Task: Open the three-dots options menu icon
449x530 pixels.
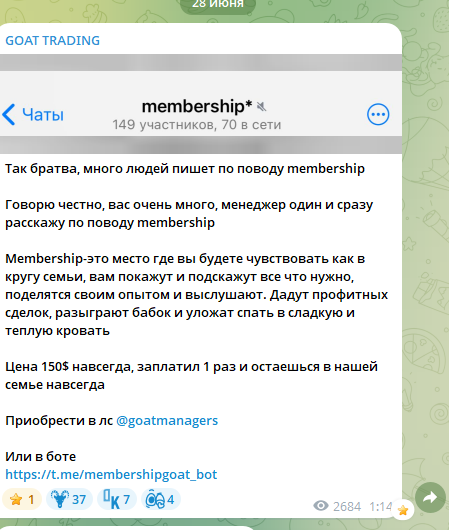Action: tap(378, 114)
